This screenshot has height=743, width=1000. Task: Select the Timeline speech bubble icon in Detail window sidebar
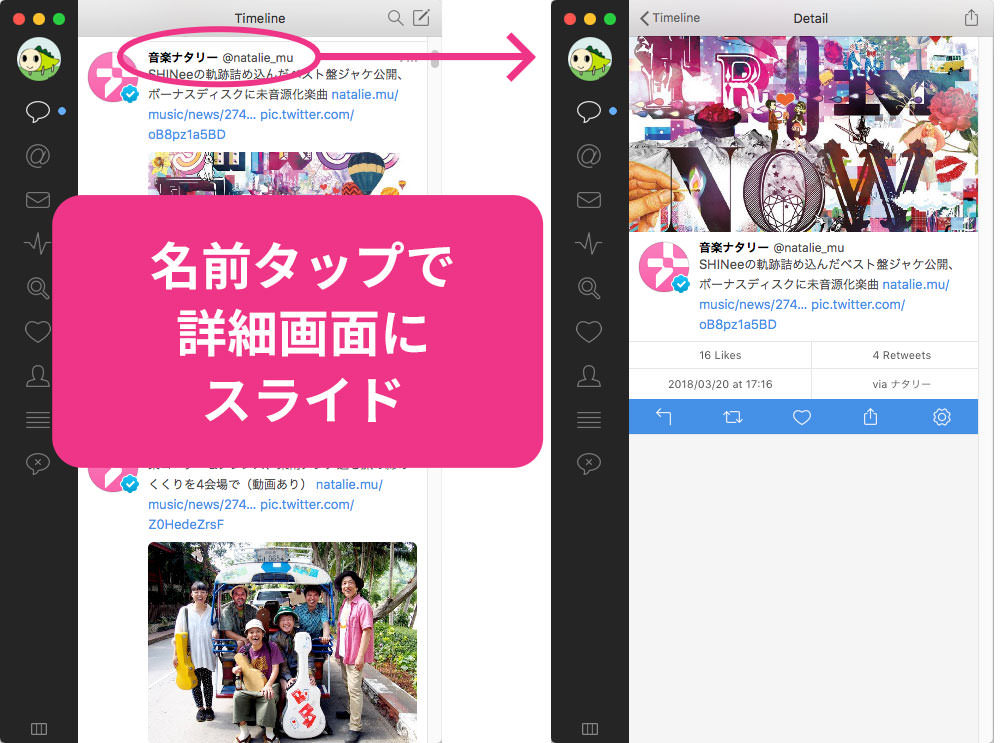click(589, 111)
